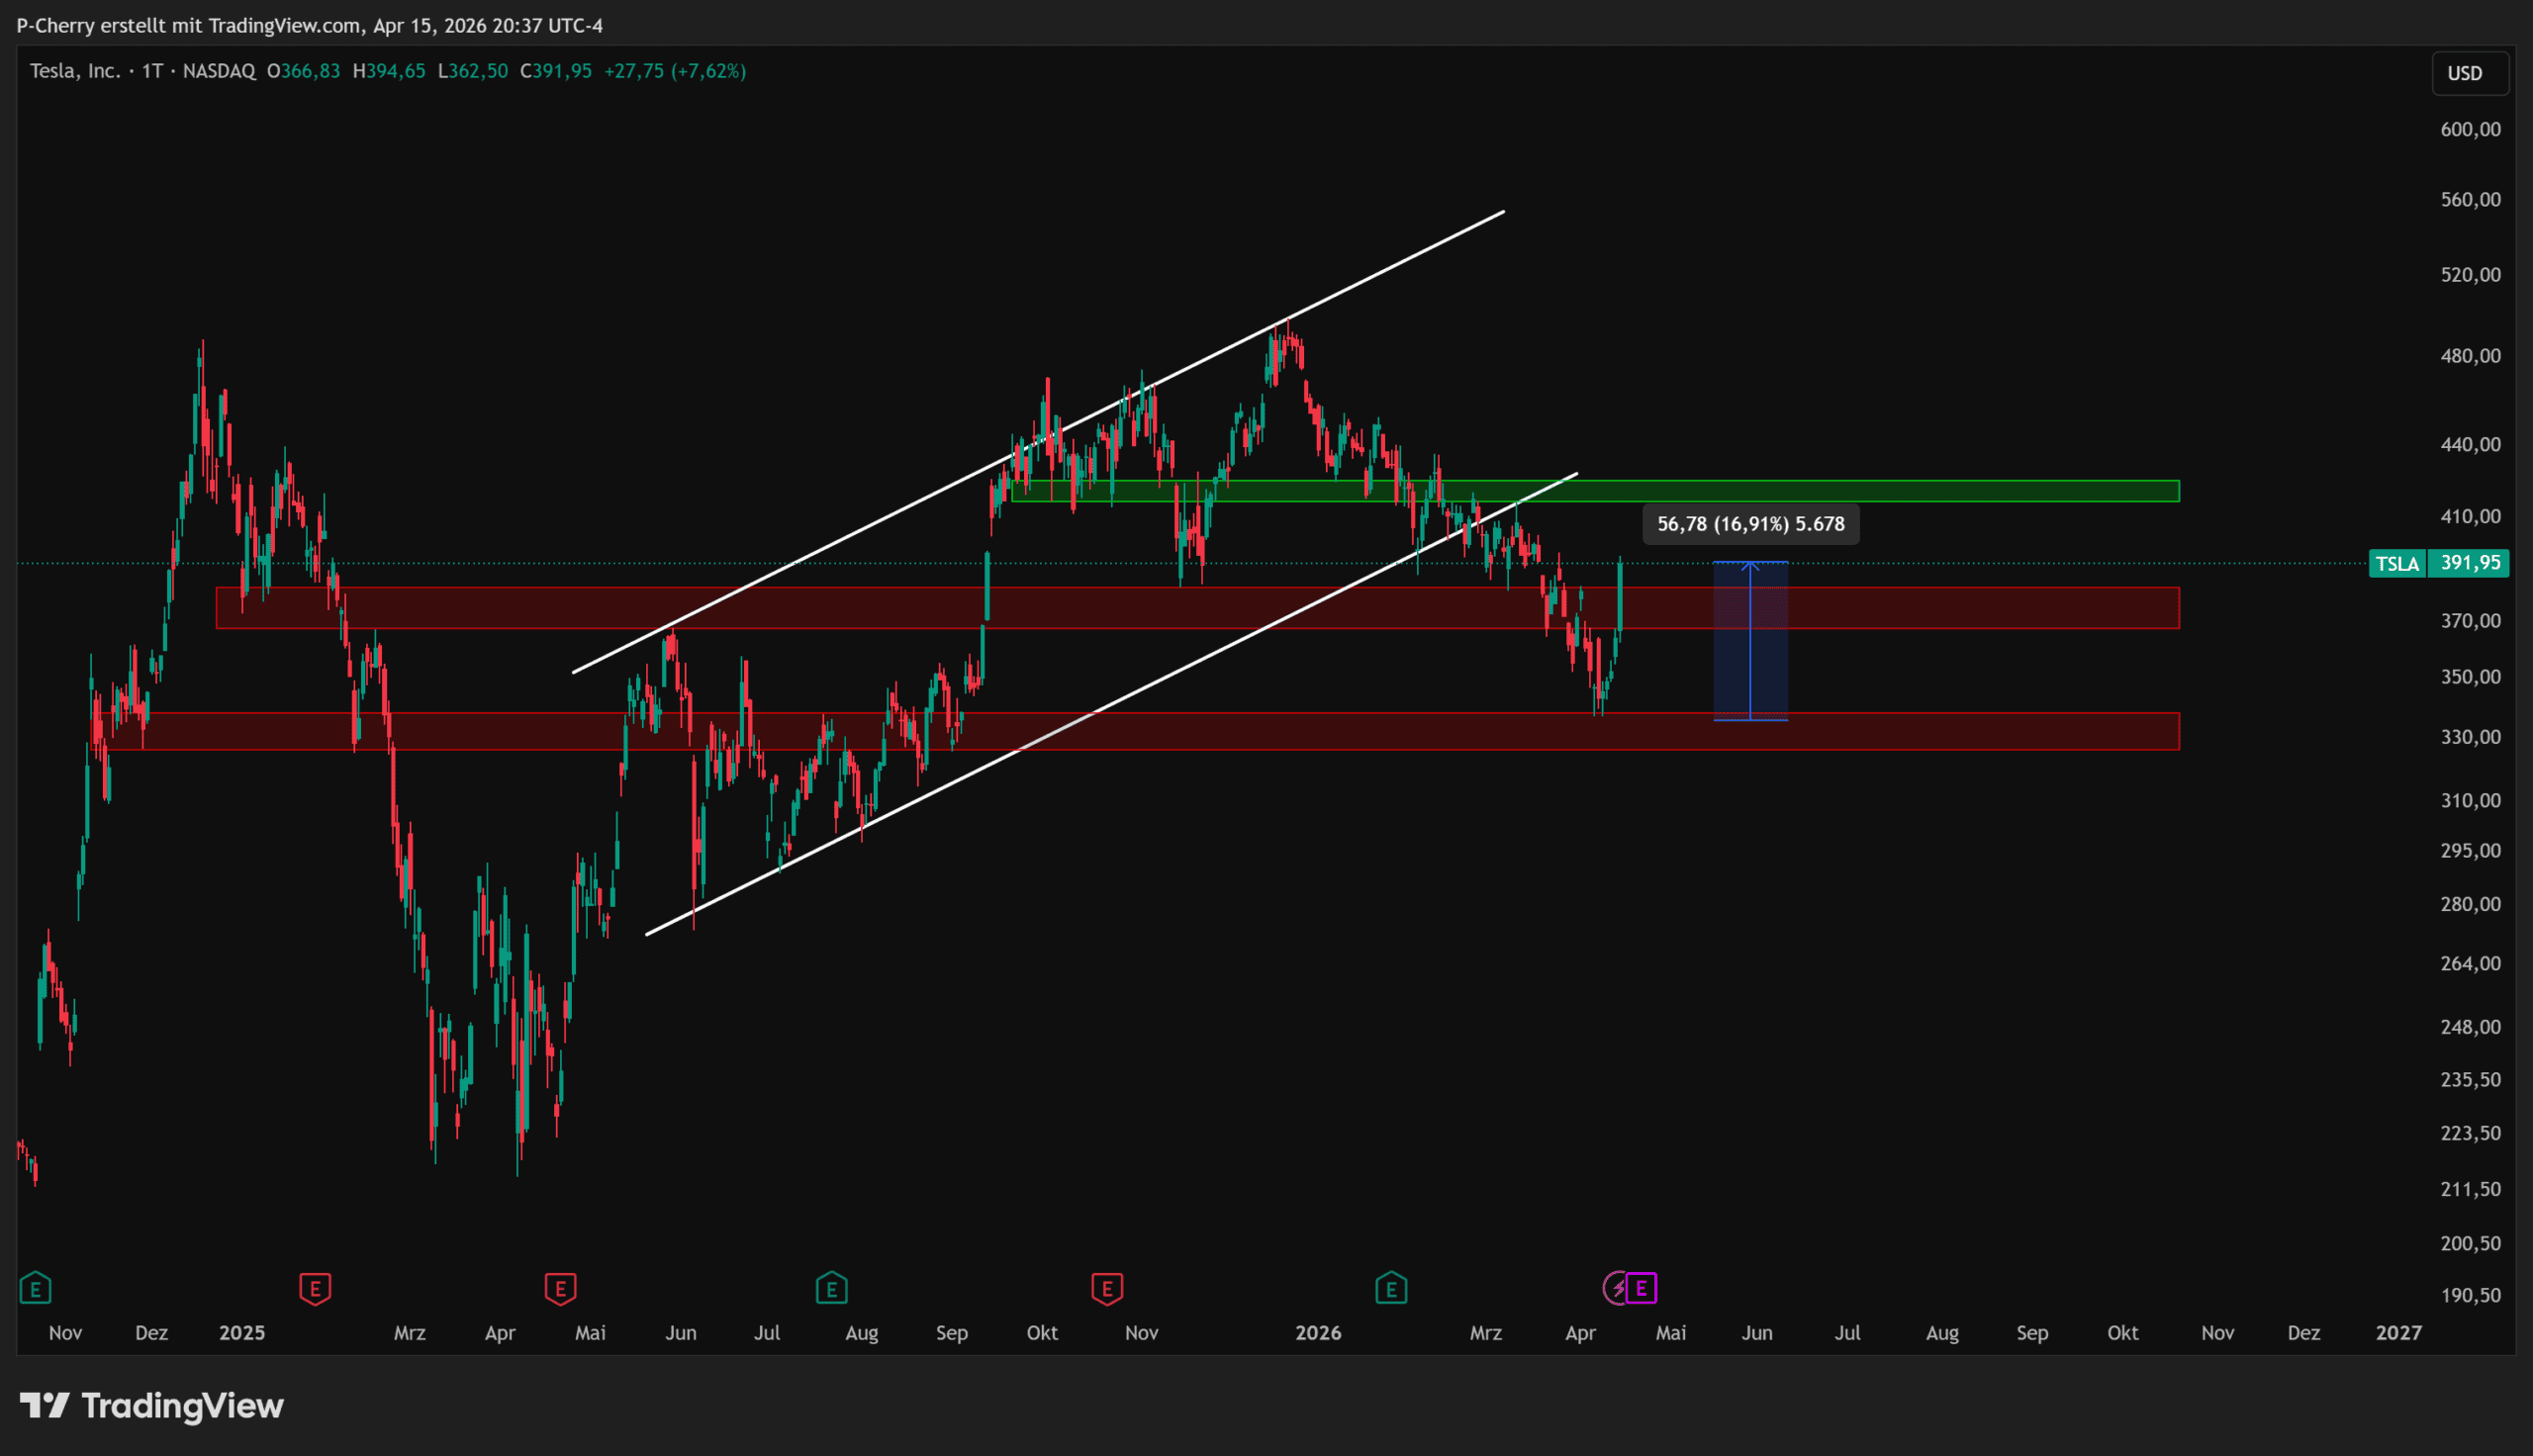Click the purple upcoming earnings E icon
Screen dimensions: 2533x1456
tap(1641, 1288)
